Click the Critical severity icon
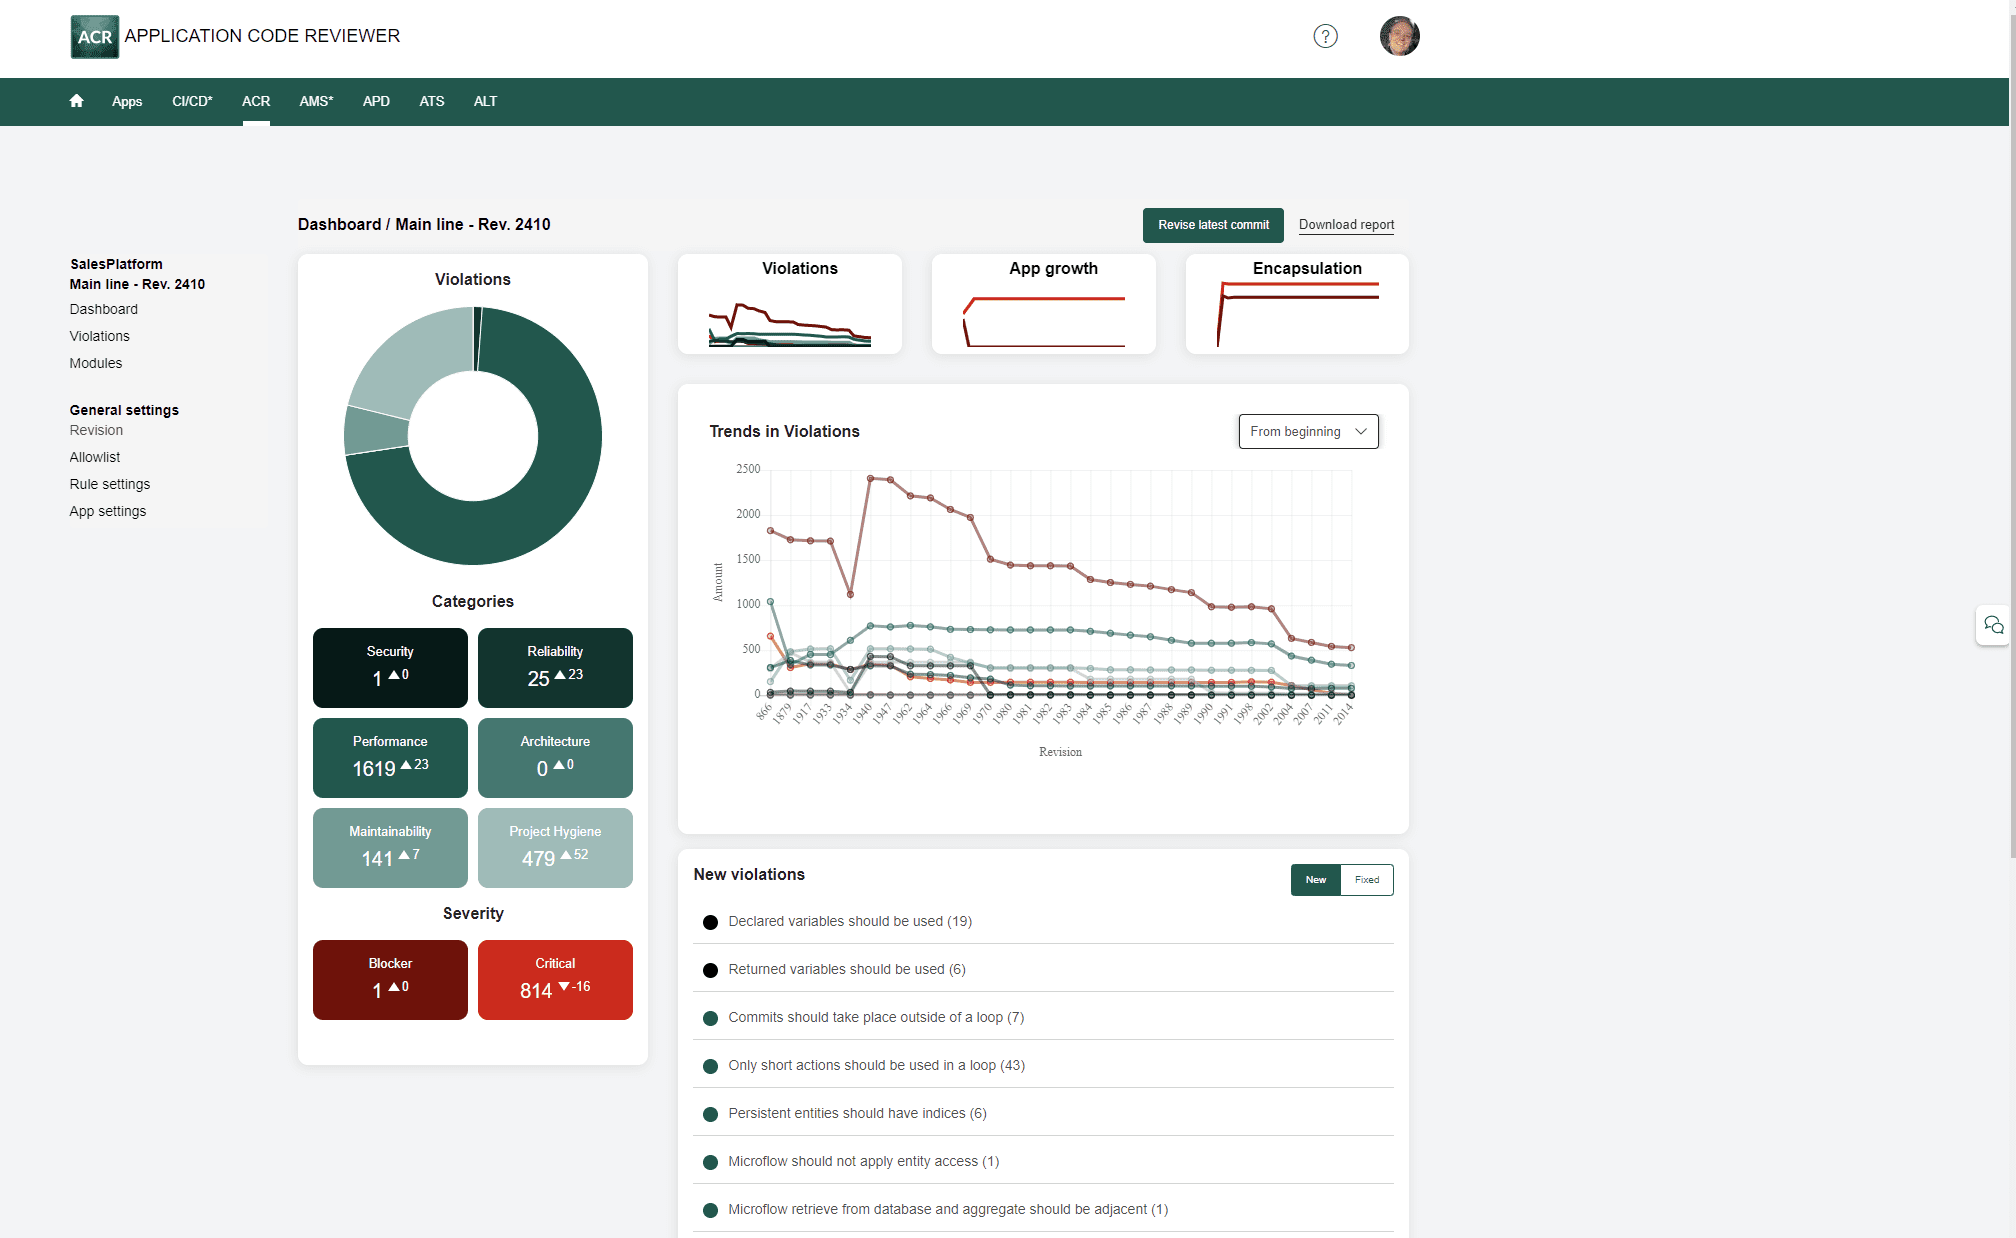Viewport: 2016px width, 1238px height. point(554,980)
